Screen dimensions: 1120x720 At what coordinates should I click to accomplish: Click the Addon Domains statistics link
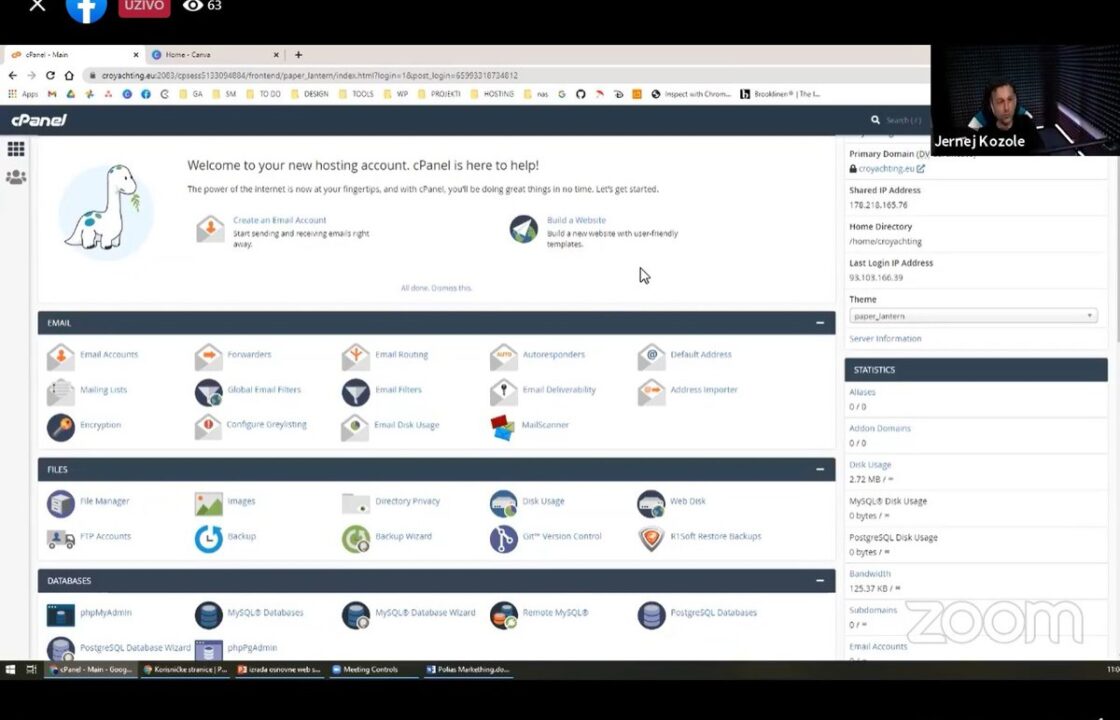pos(880,429)
